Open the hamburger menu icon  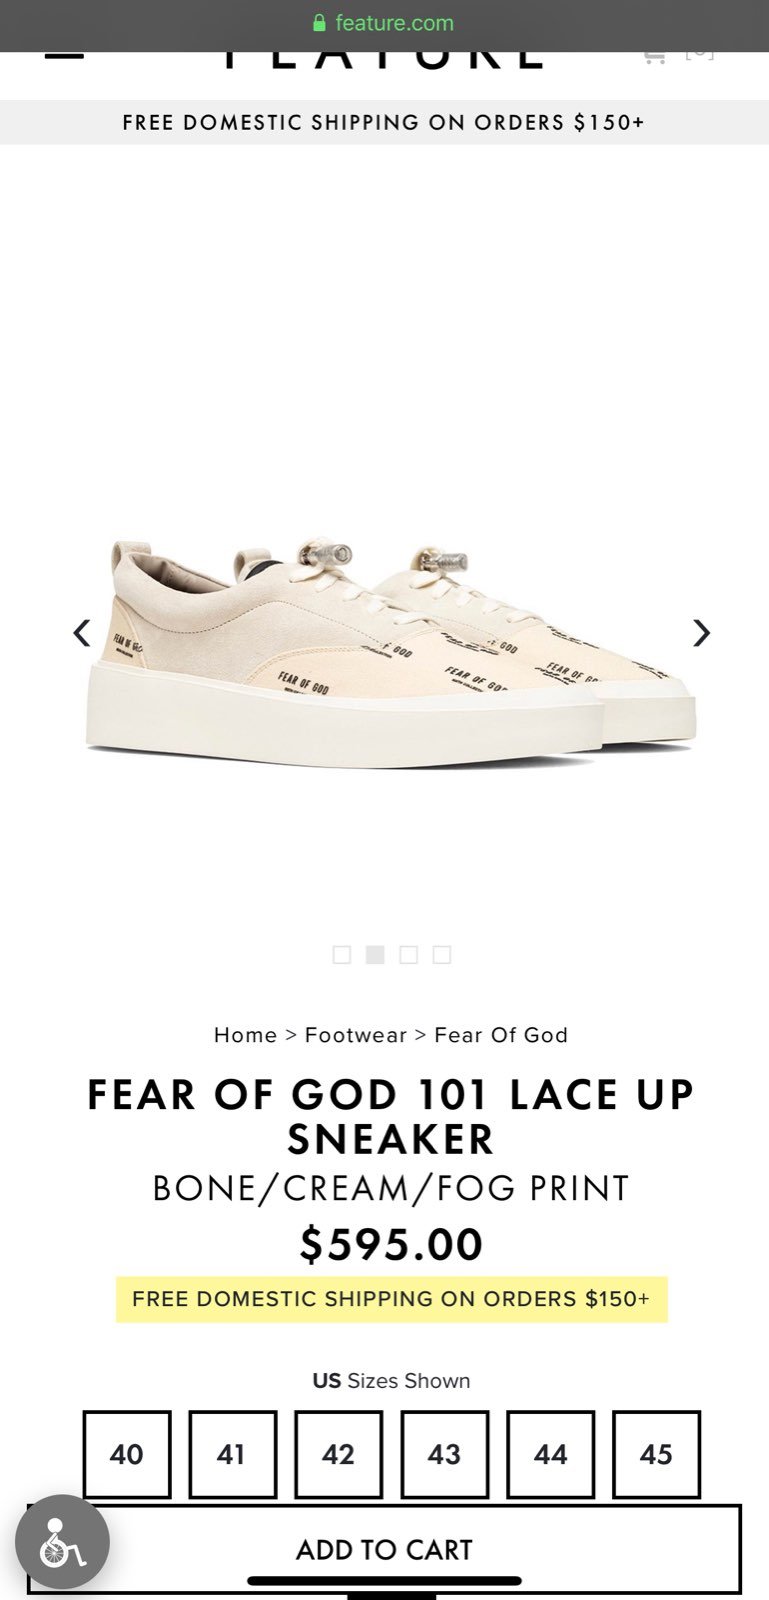(x=64, y=56)
